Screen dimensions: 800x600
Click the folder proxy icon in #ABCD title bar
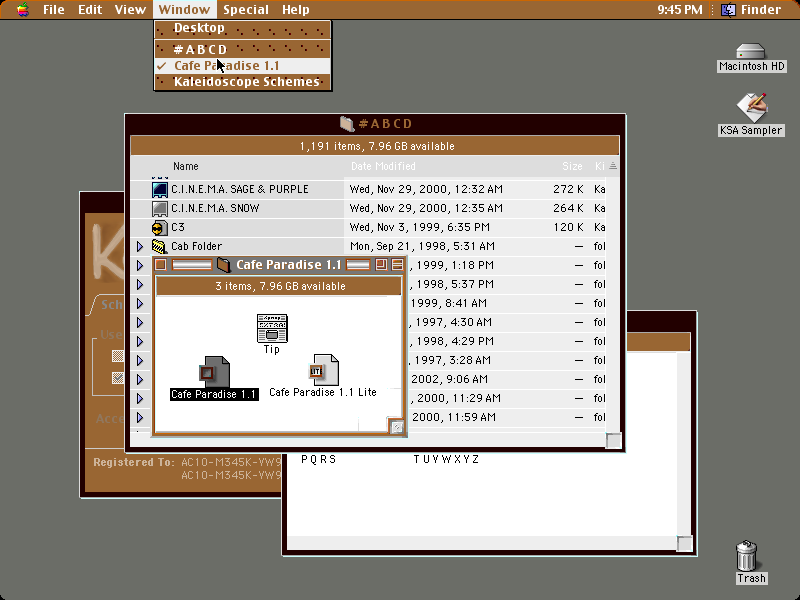coord(347,123)
